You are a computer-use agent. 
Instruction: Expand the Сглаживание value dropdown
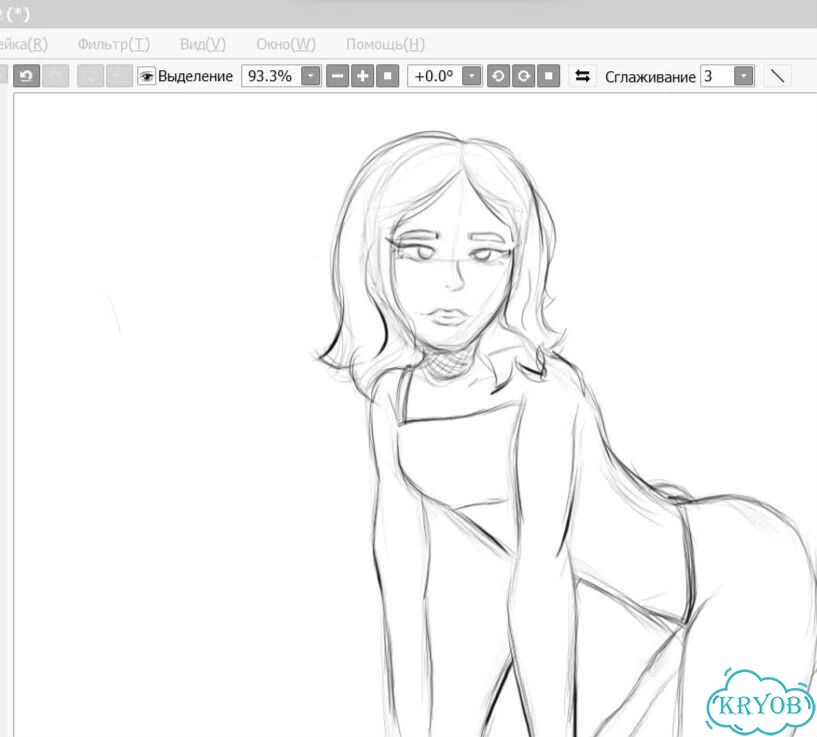tap(744, 76)
